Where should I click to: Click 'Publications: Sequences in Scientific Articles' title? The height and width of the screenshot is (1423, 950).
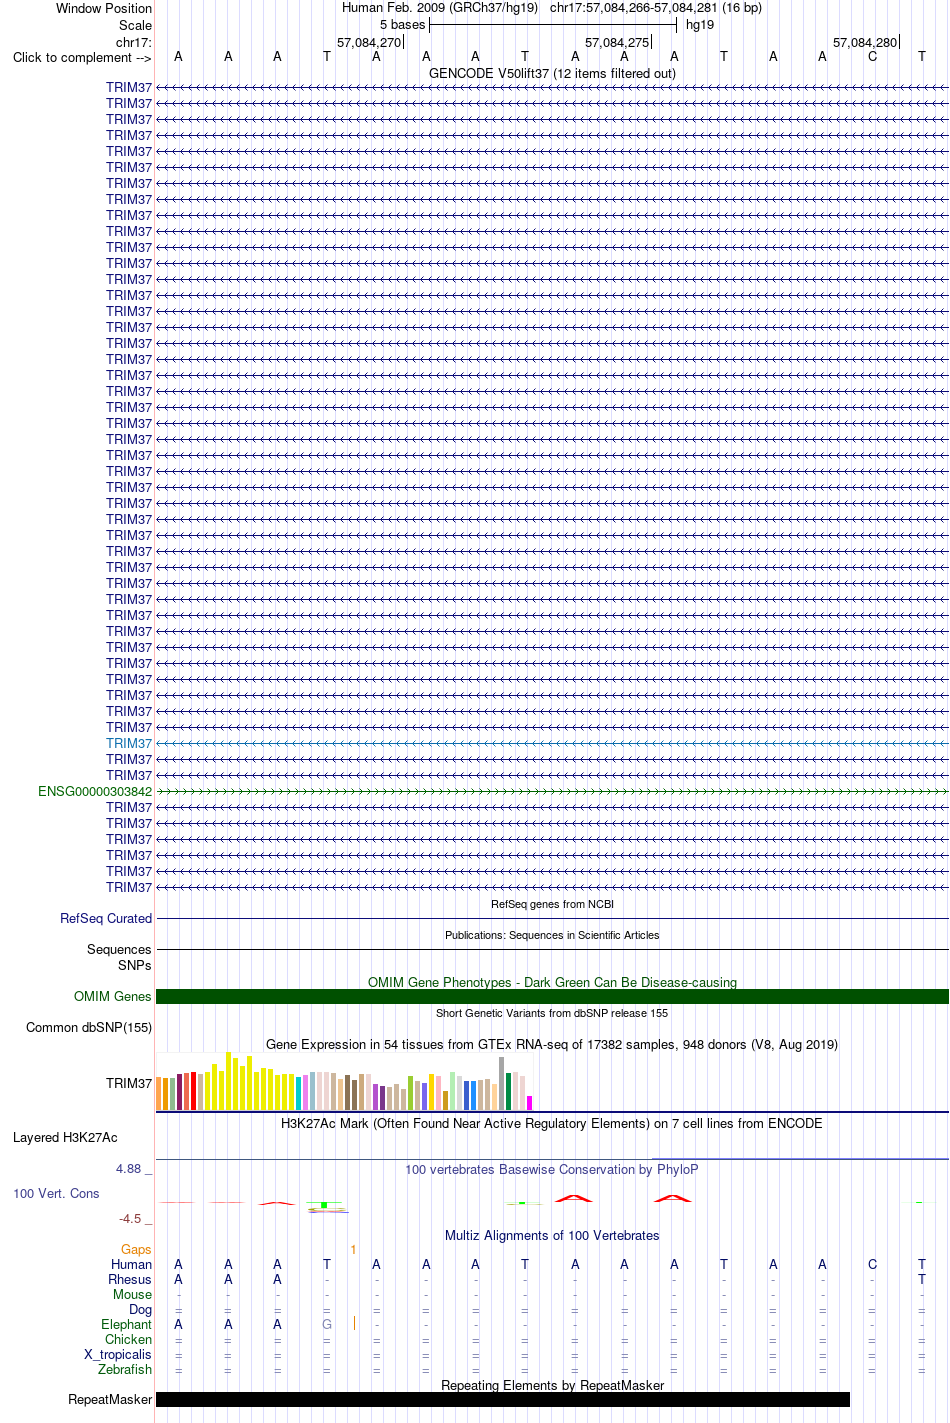pos(552,935)
